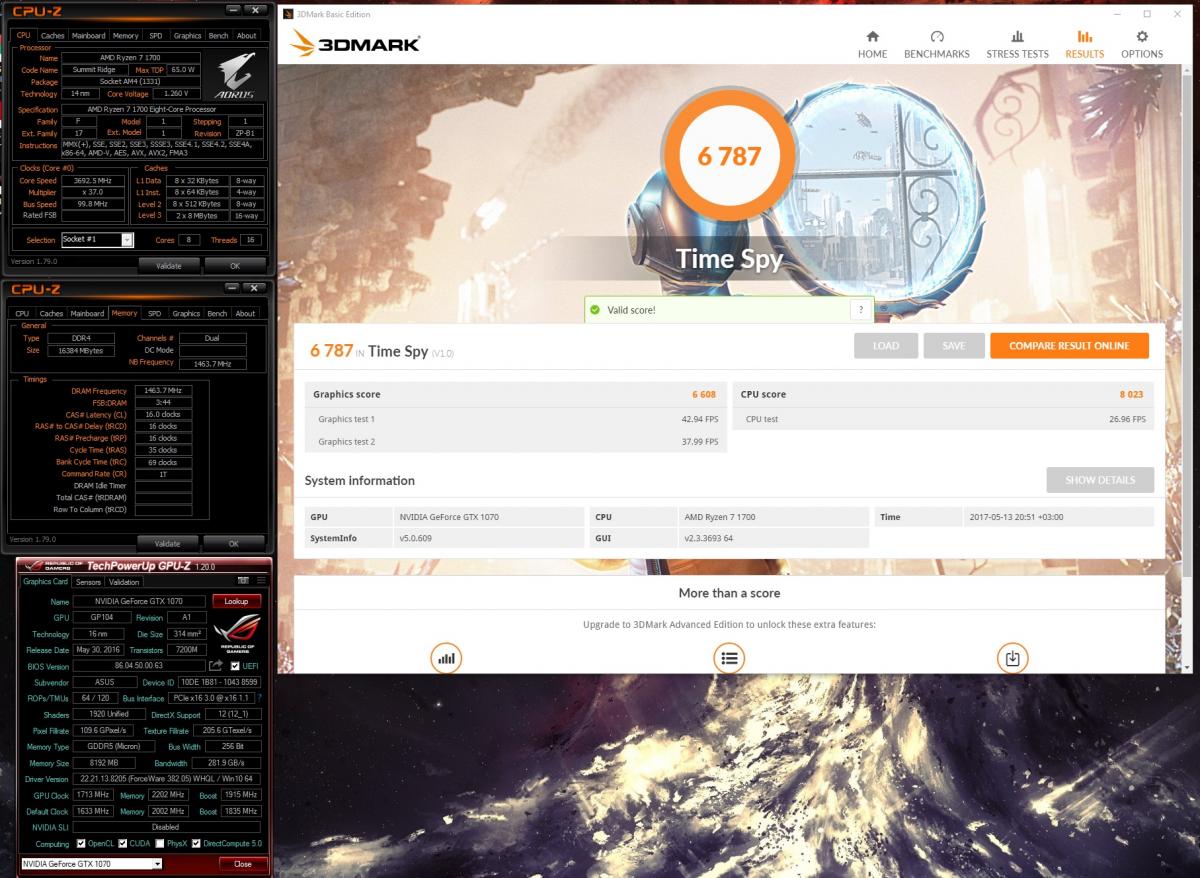The width and height of the screenshot is (1200, 878).
Task: Click OK in lower CPU-Z memory window
Action: tap(235, 544)
